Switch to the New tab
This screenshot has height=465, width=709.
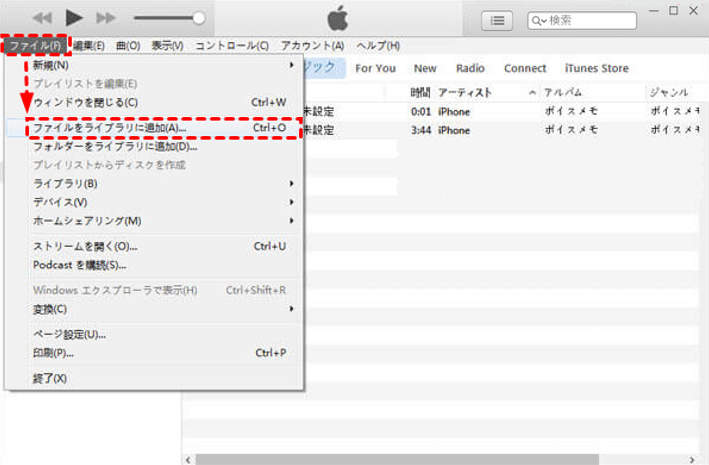coord(425,68)
